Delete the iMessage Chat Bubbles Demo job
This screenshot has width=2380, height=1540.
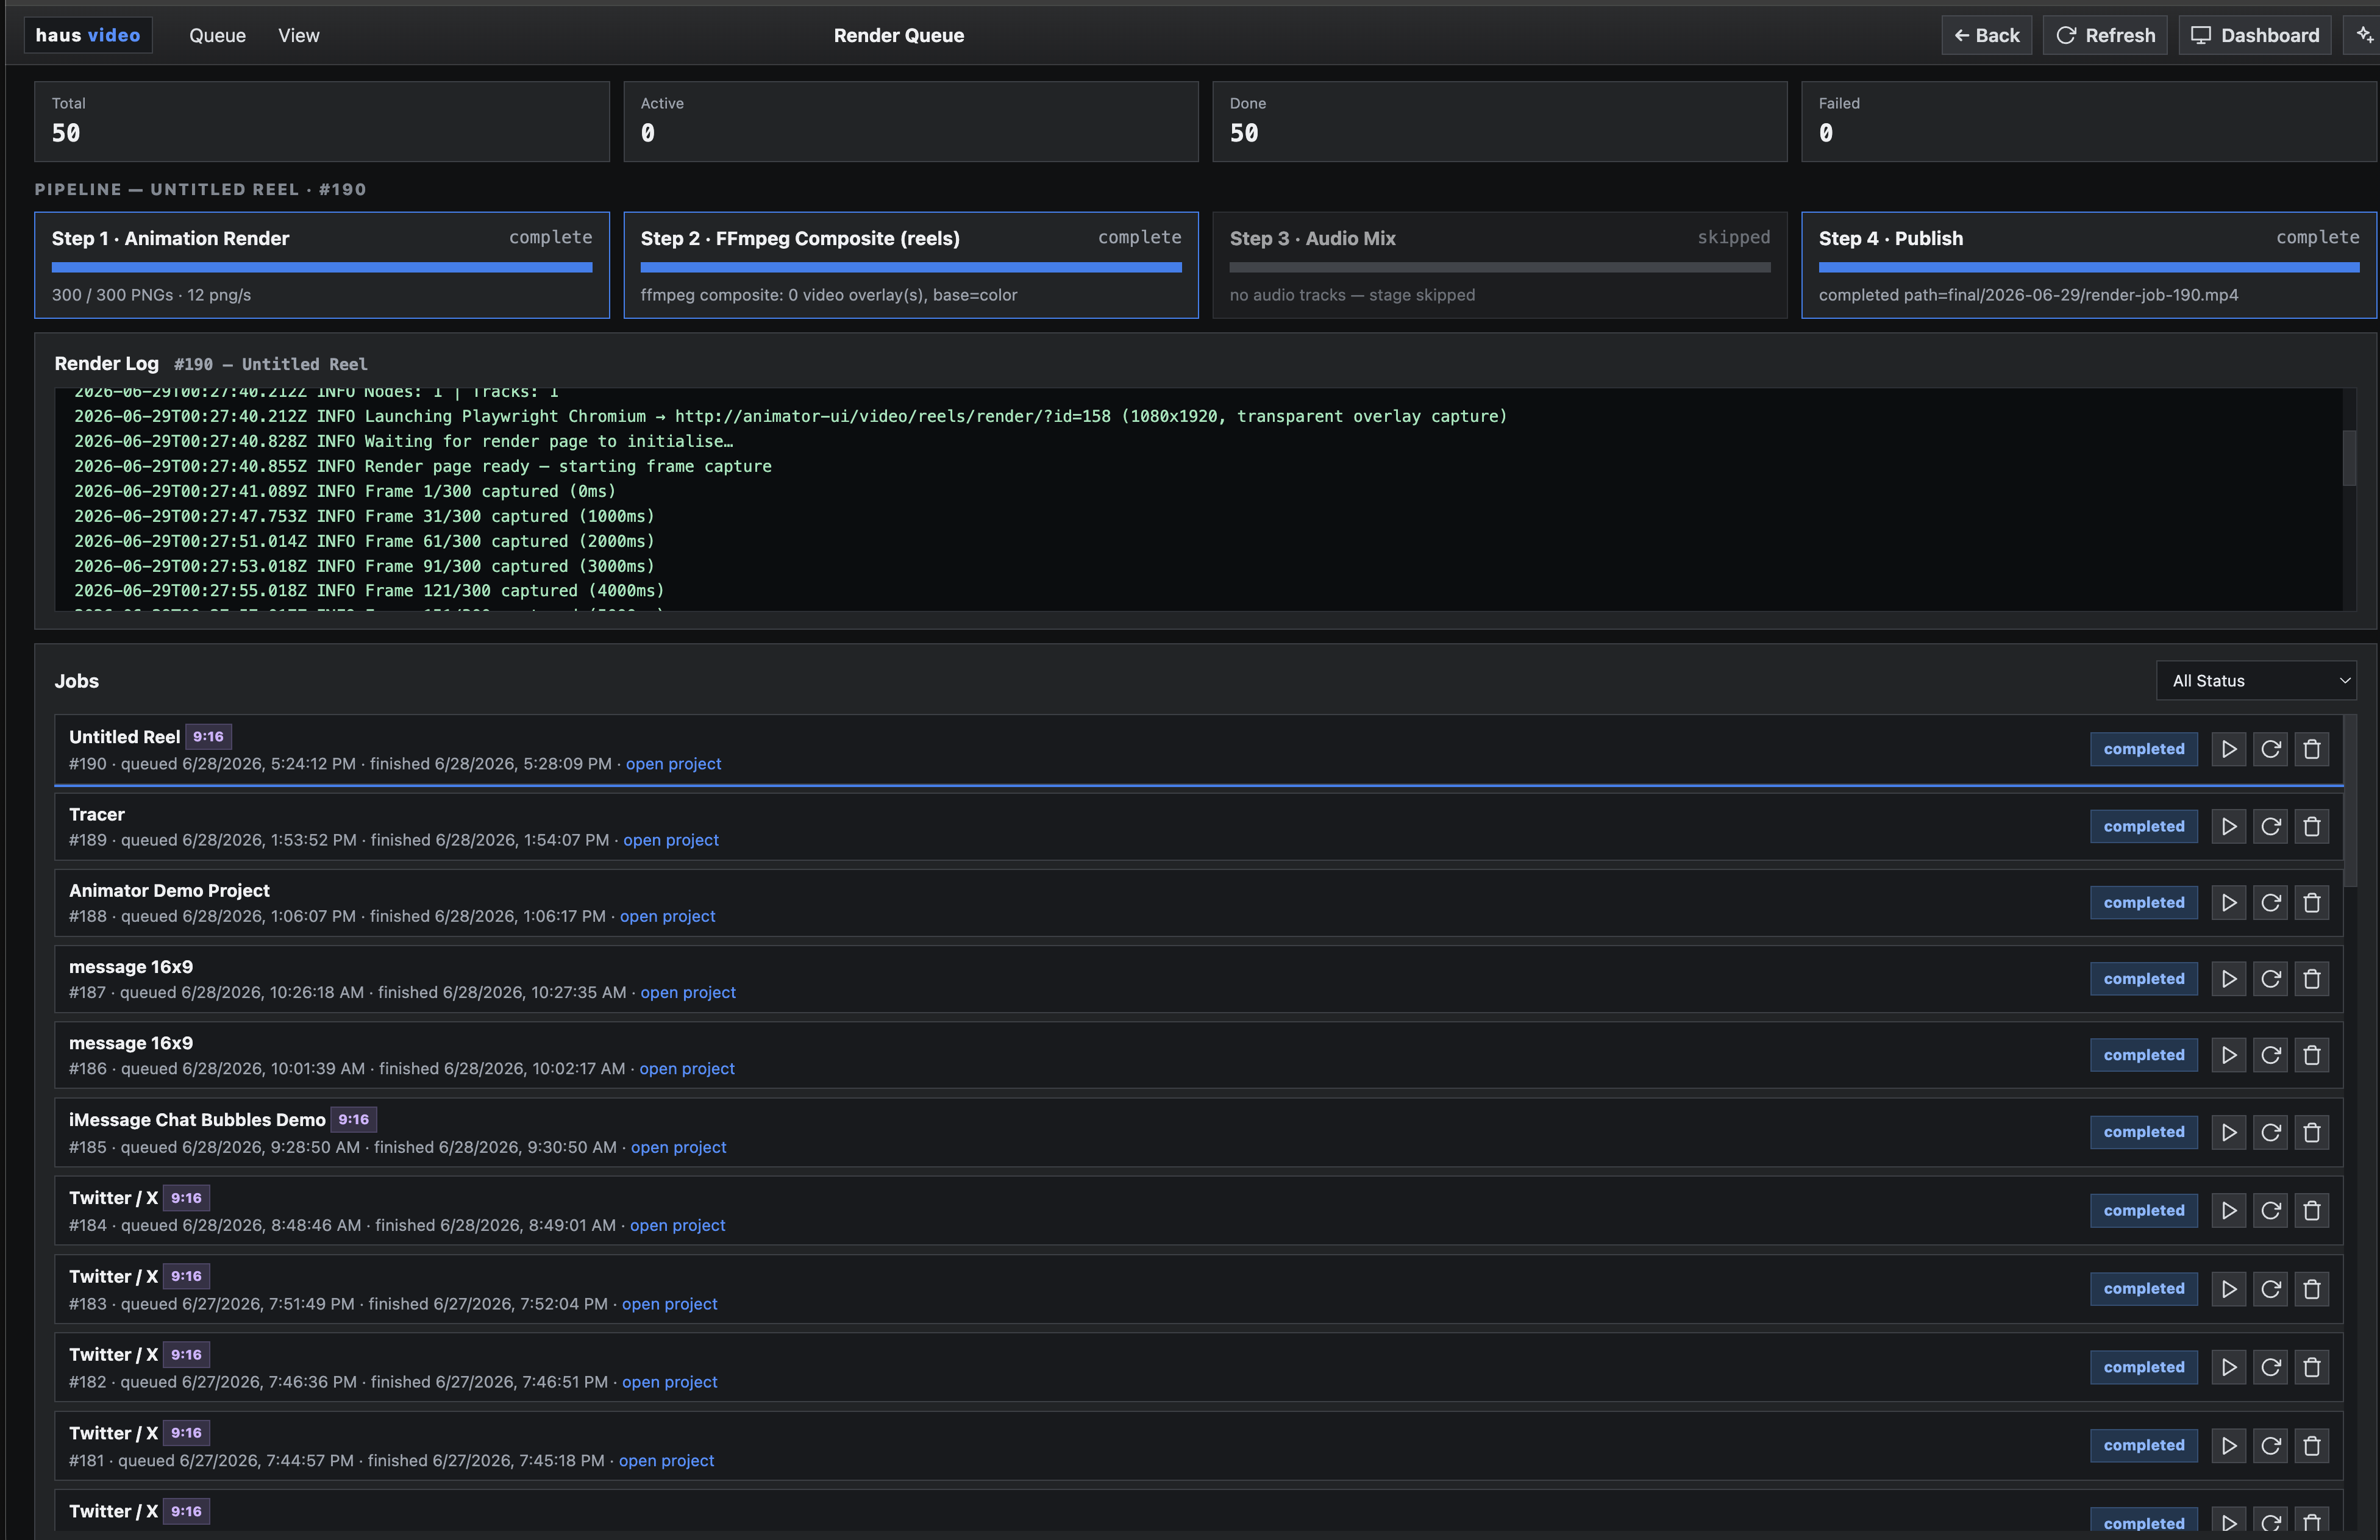tap(2312, 1132)
